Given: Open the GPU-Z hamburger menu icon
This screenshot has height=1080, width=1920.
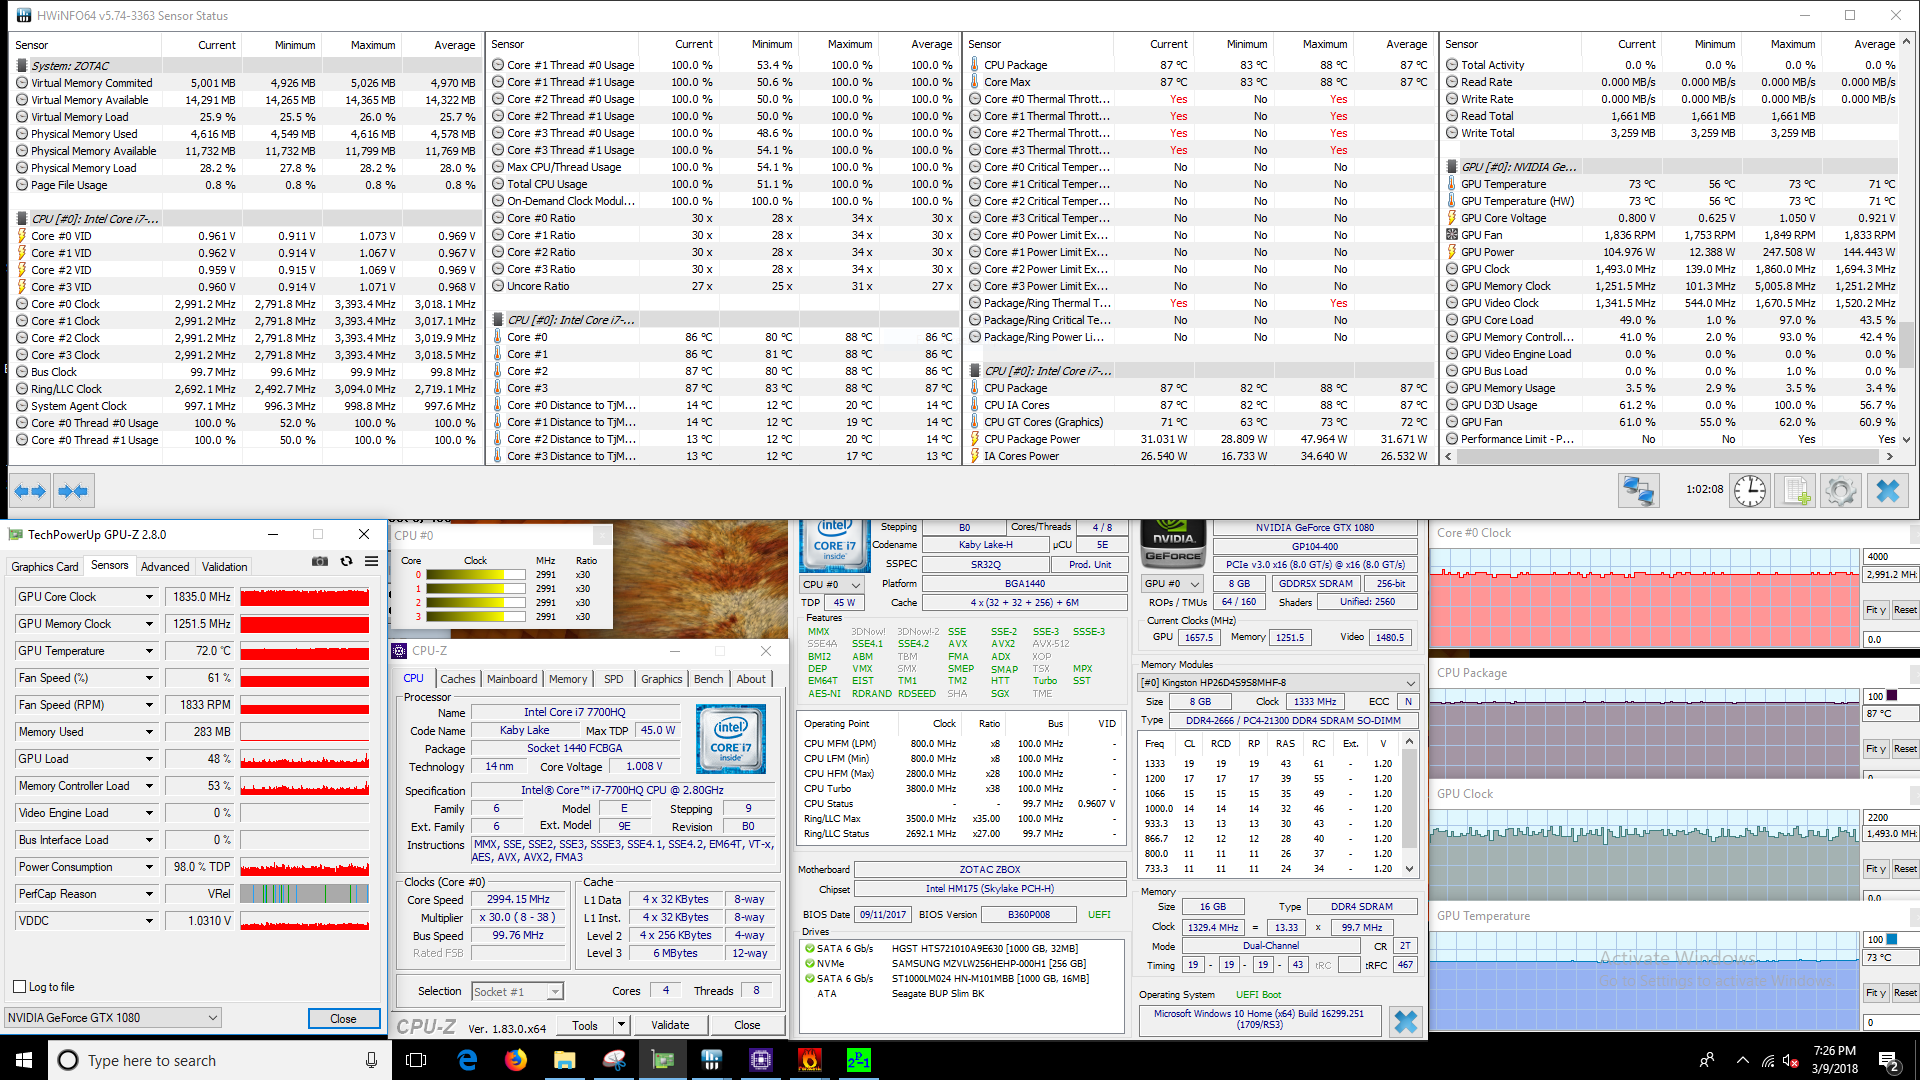Looking at the screenshot, I should 371,562.
